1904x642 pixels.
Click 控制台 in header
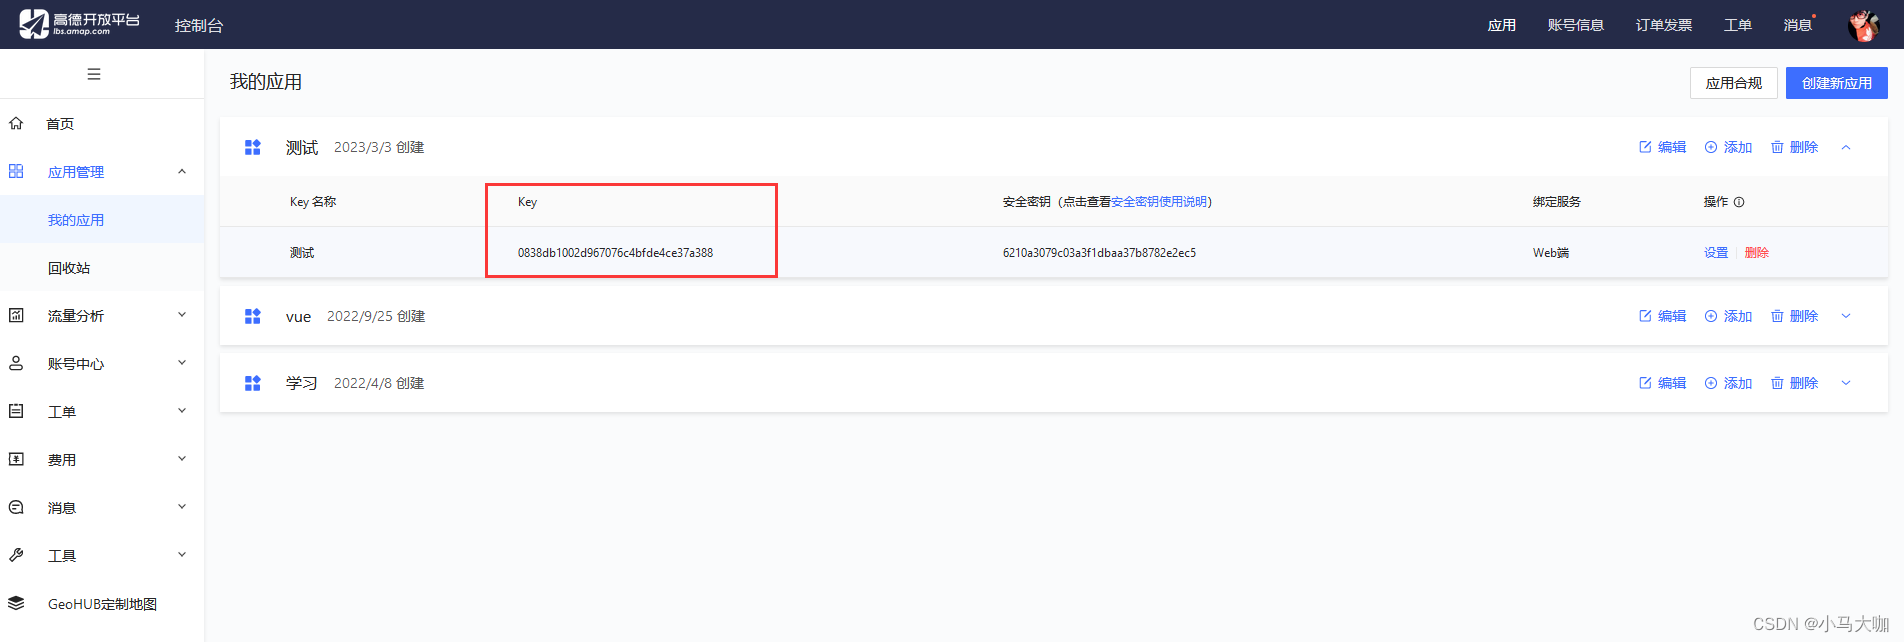199,25
